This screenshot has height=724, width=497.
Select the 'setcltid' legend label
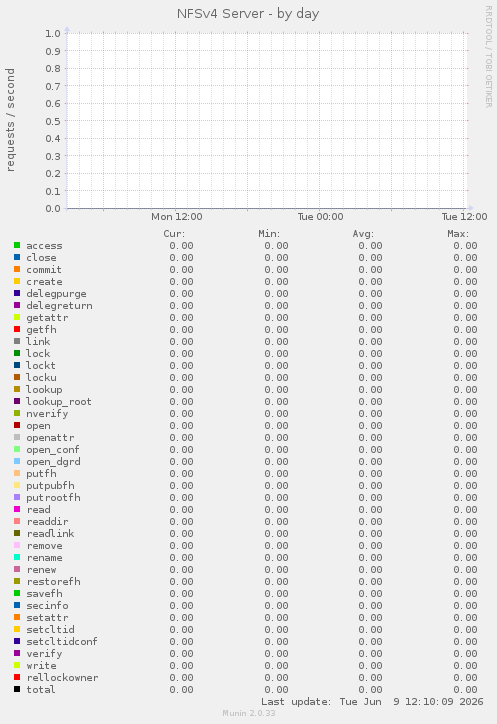pyautogui.click(x=50, y=630)
